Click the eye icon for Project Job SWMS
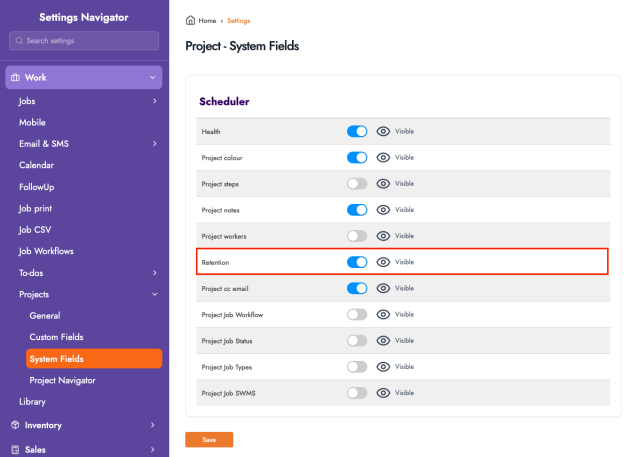The width and height of the screenshot is (630, 457). click(383, 393)
